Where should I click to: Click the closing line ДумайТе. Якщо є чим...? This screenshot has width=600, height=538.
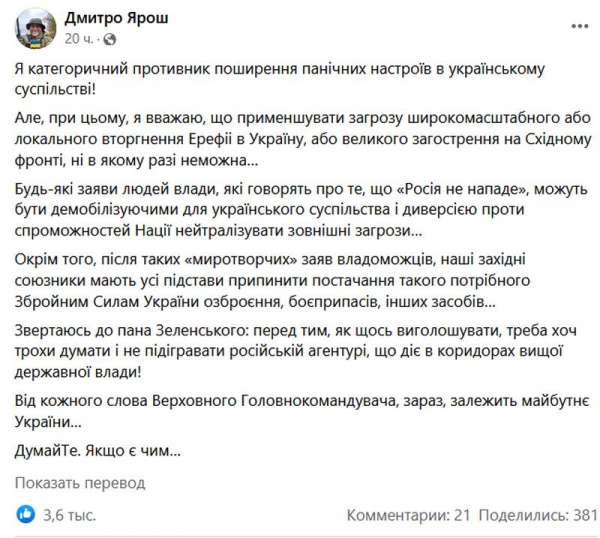(x=98, y=451)
